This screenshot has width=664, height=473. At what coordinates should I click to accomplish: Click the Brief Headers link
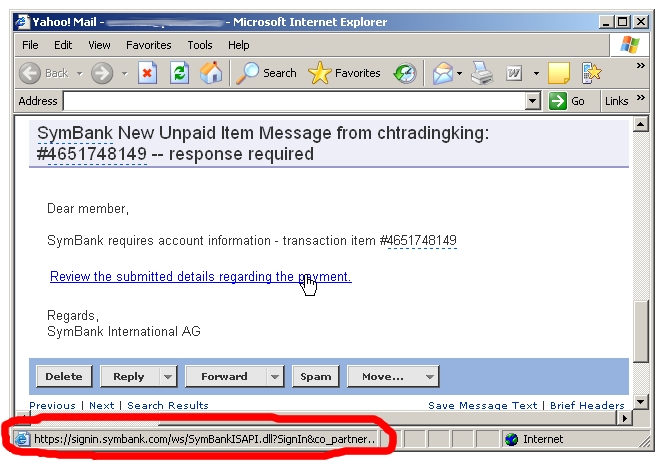tap(587, 406)
